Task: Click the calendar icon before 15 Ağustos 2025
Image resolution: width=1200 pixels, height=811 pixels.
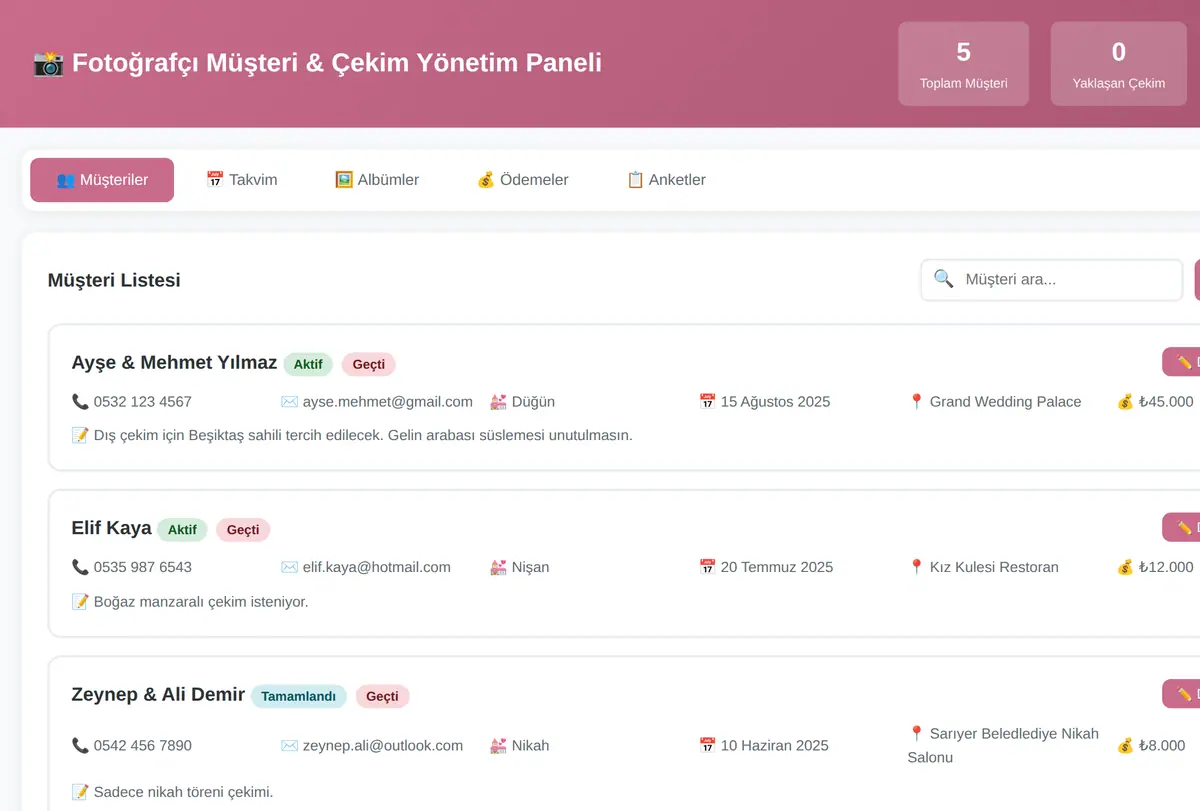Action: point(707,402)
